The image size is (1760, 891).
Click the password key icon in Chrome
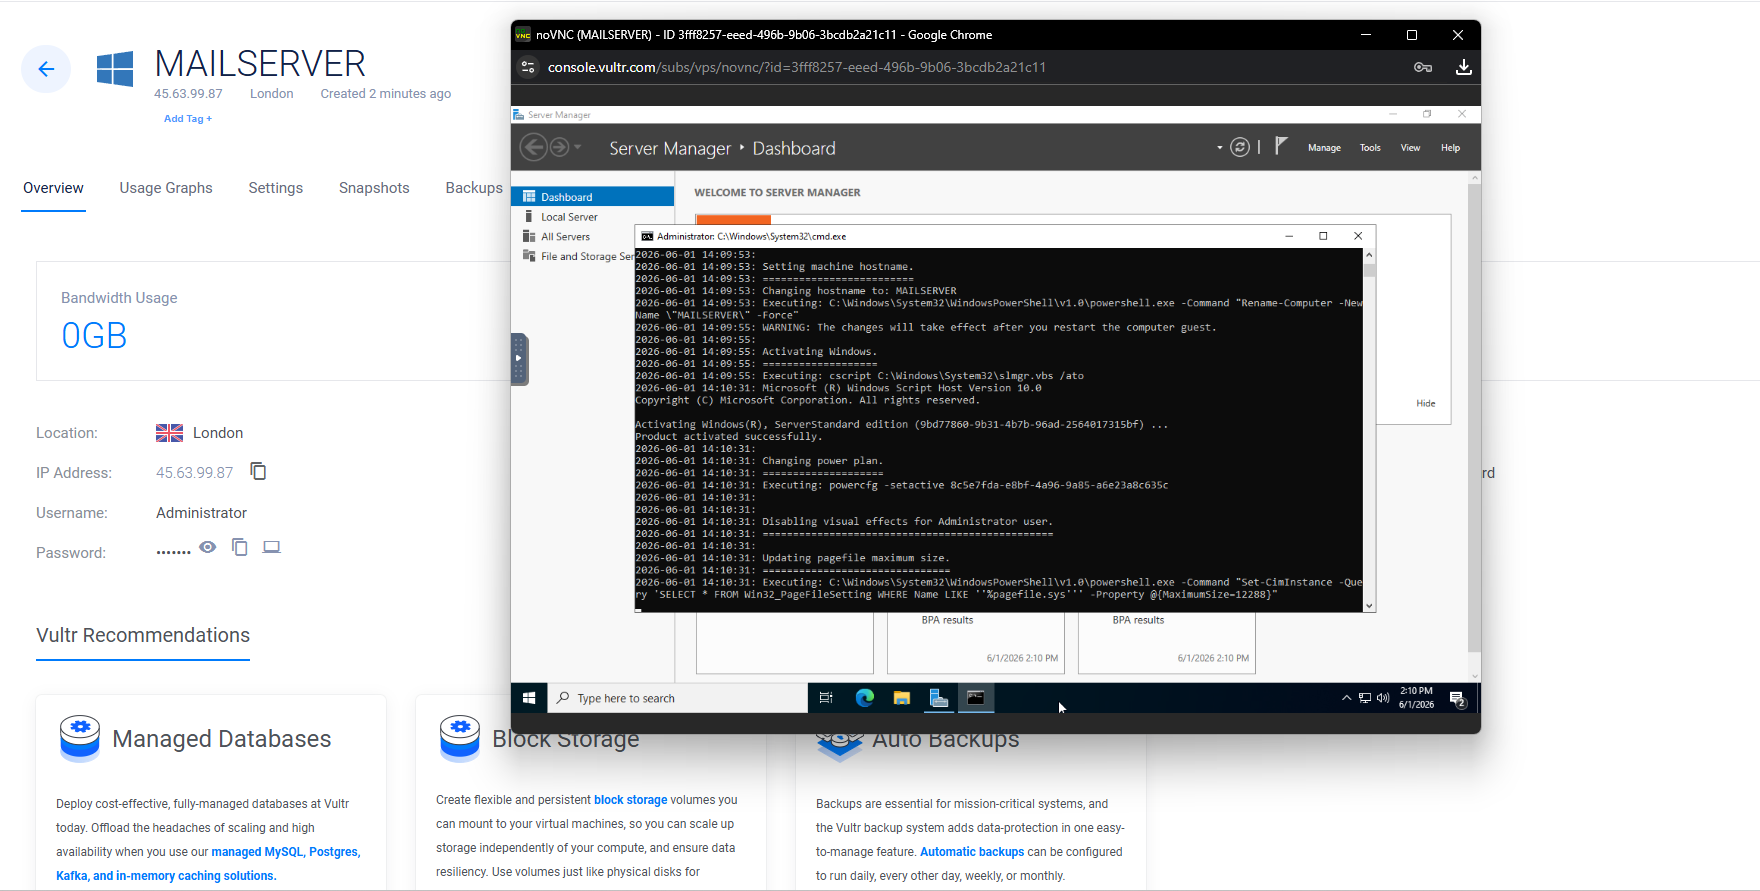pos(1423,67)
